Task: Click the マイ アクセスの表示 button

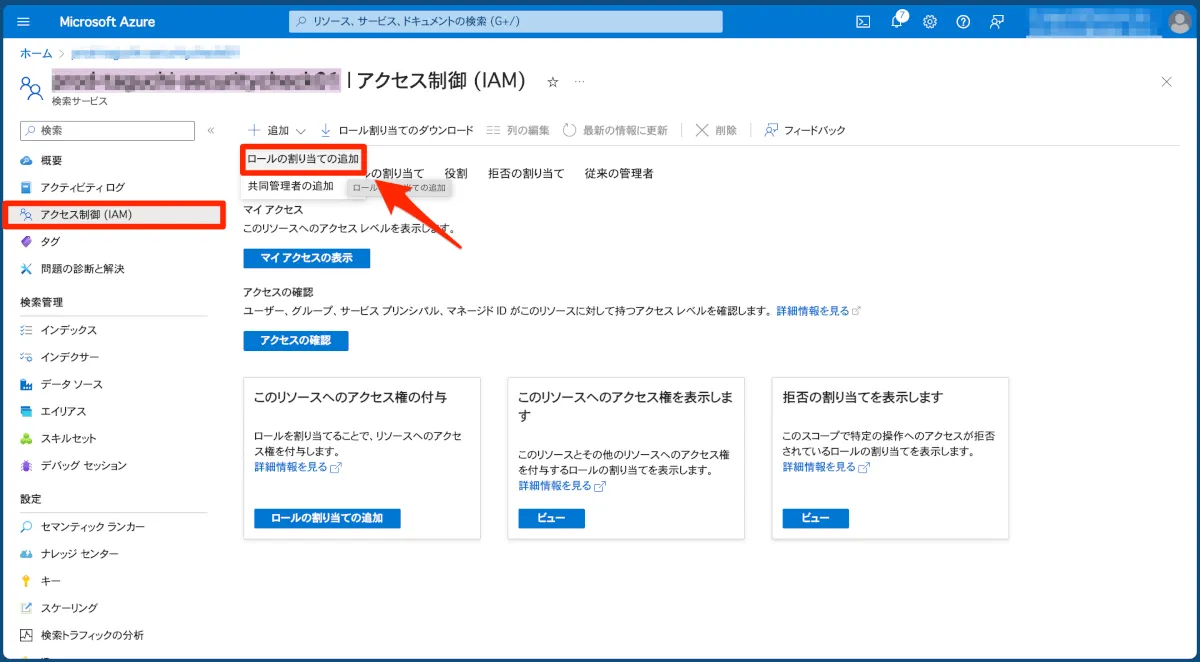Action: pos(306,258)
